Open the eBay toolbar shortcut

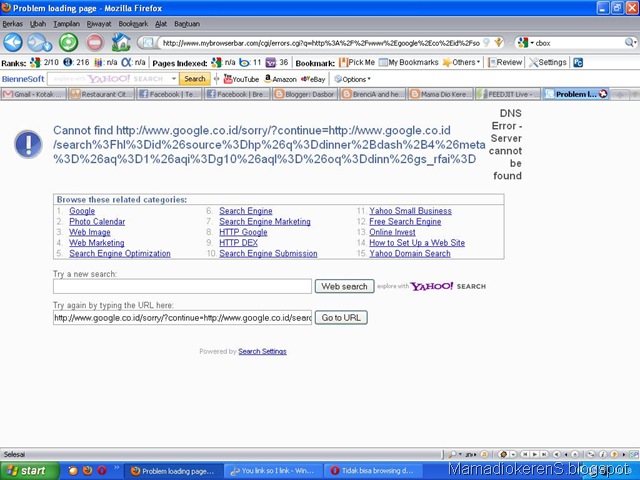313,79
